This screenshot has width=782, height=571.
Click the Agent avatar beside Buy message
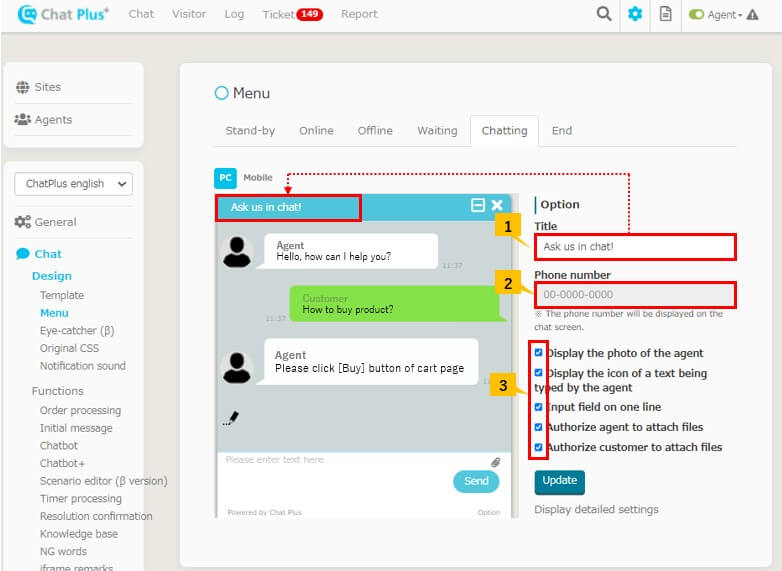click(237, 367)
